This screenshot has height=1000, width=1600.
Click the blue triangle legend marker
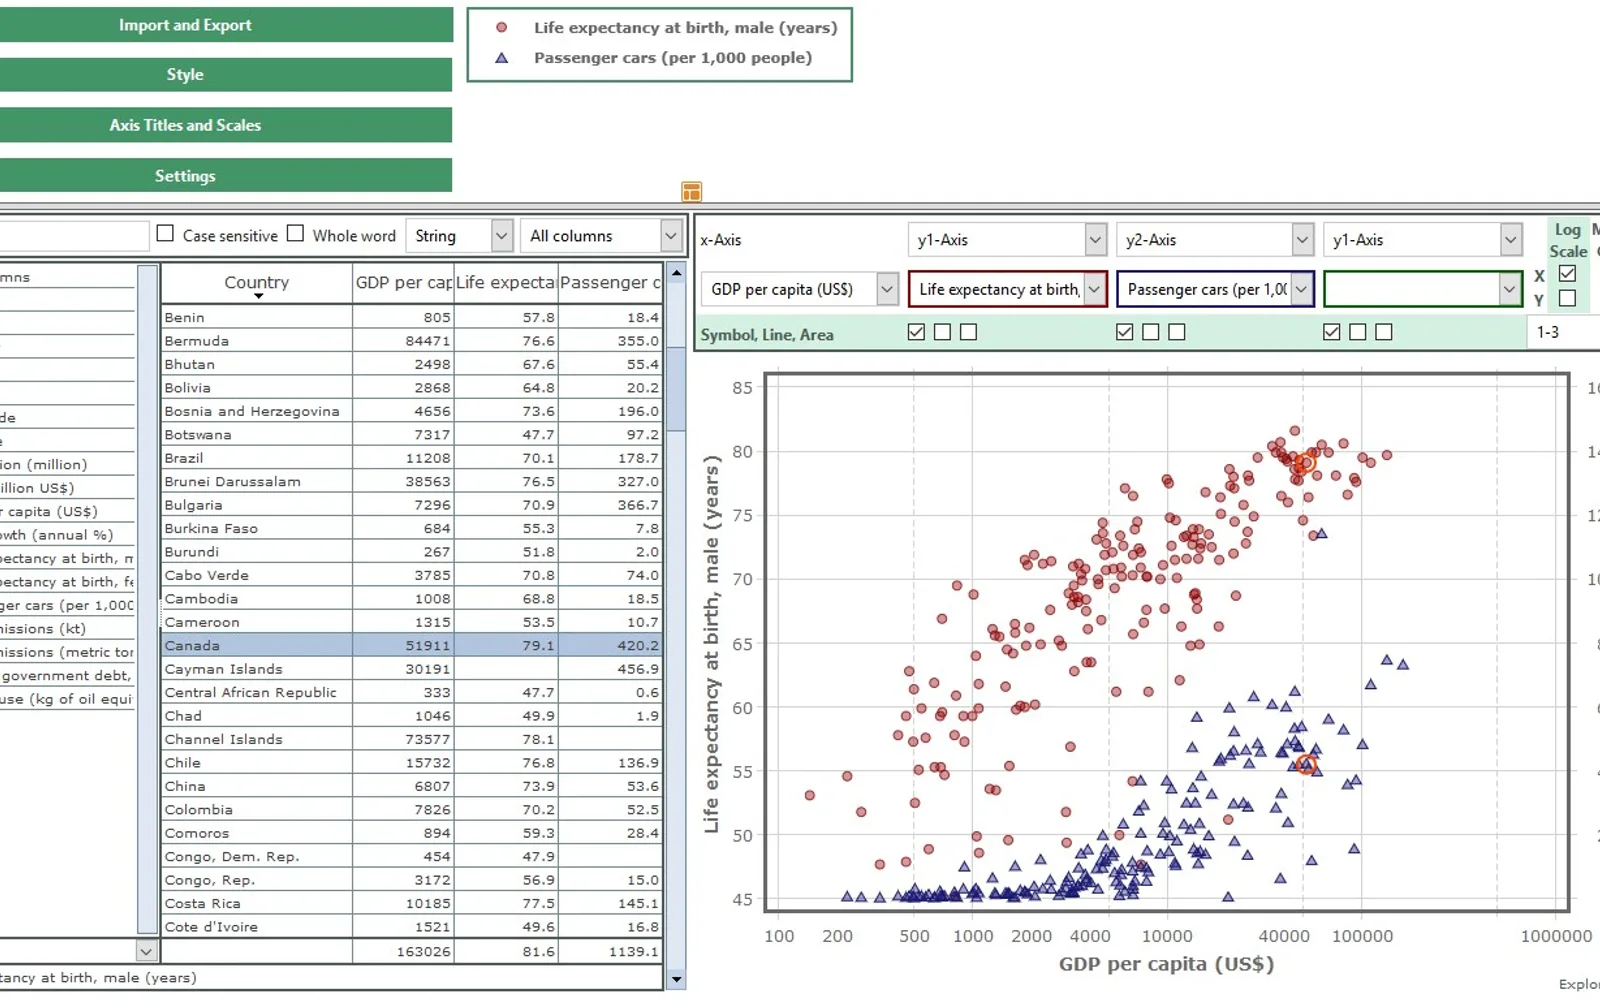point(502,58)
